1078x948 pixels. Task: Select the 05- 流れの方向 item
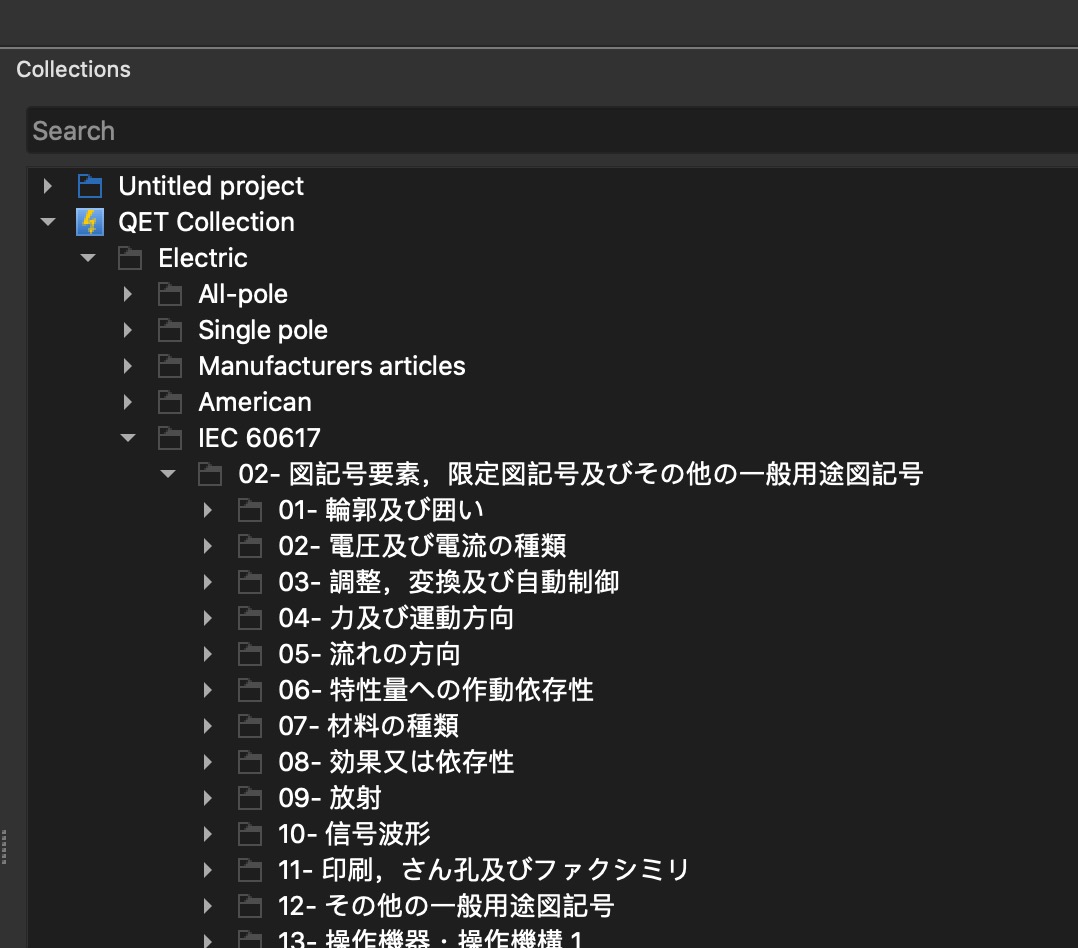pos(369,654)
